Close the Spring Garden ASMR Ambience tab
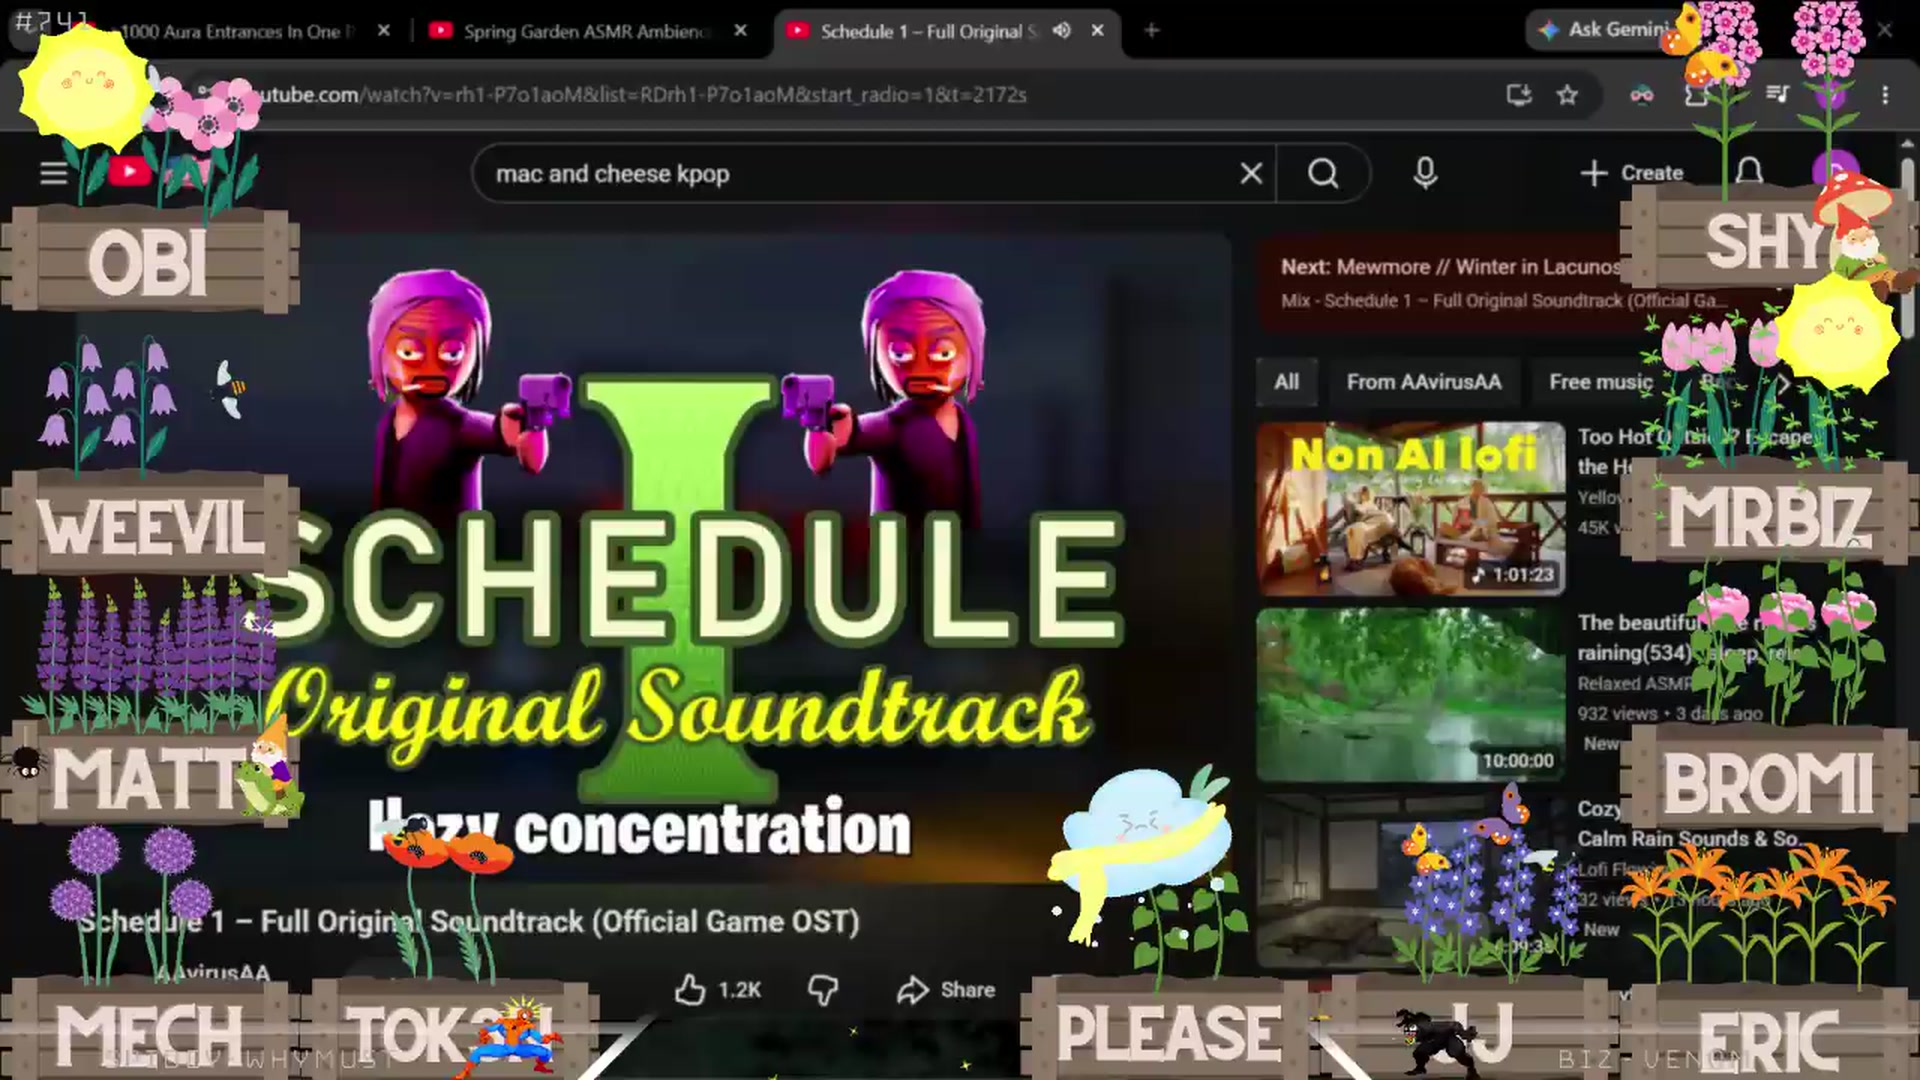Image resolution: width=1920 pixels, height=1080 pixels. coord(740,31)
